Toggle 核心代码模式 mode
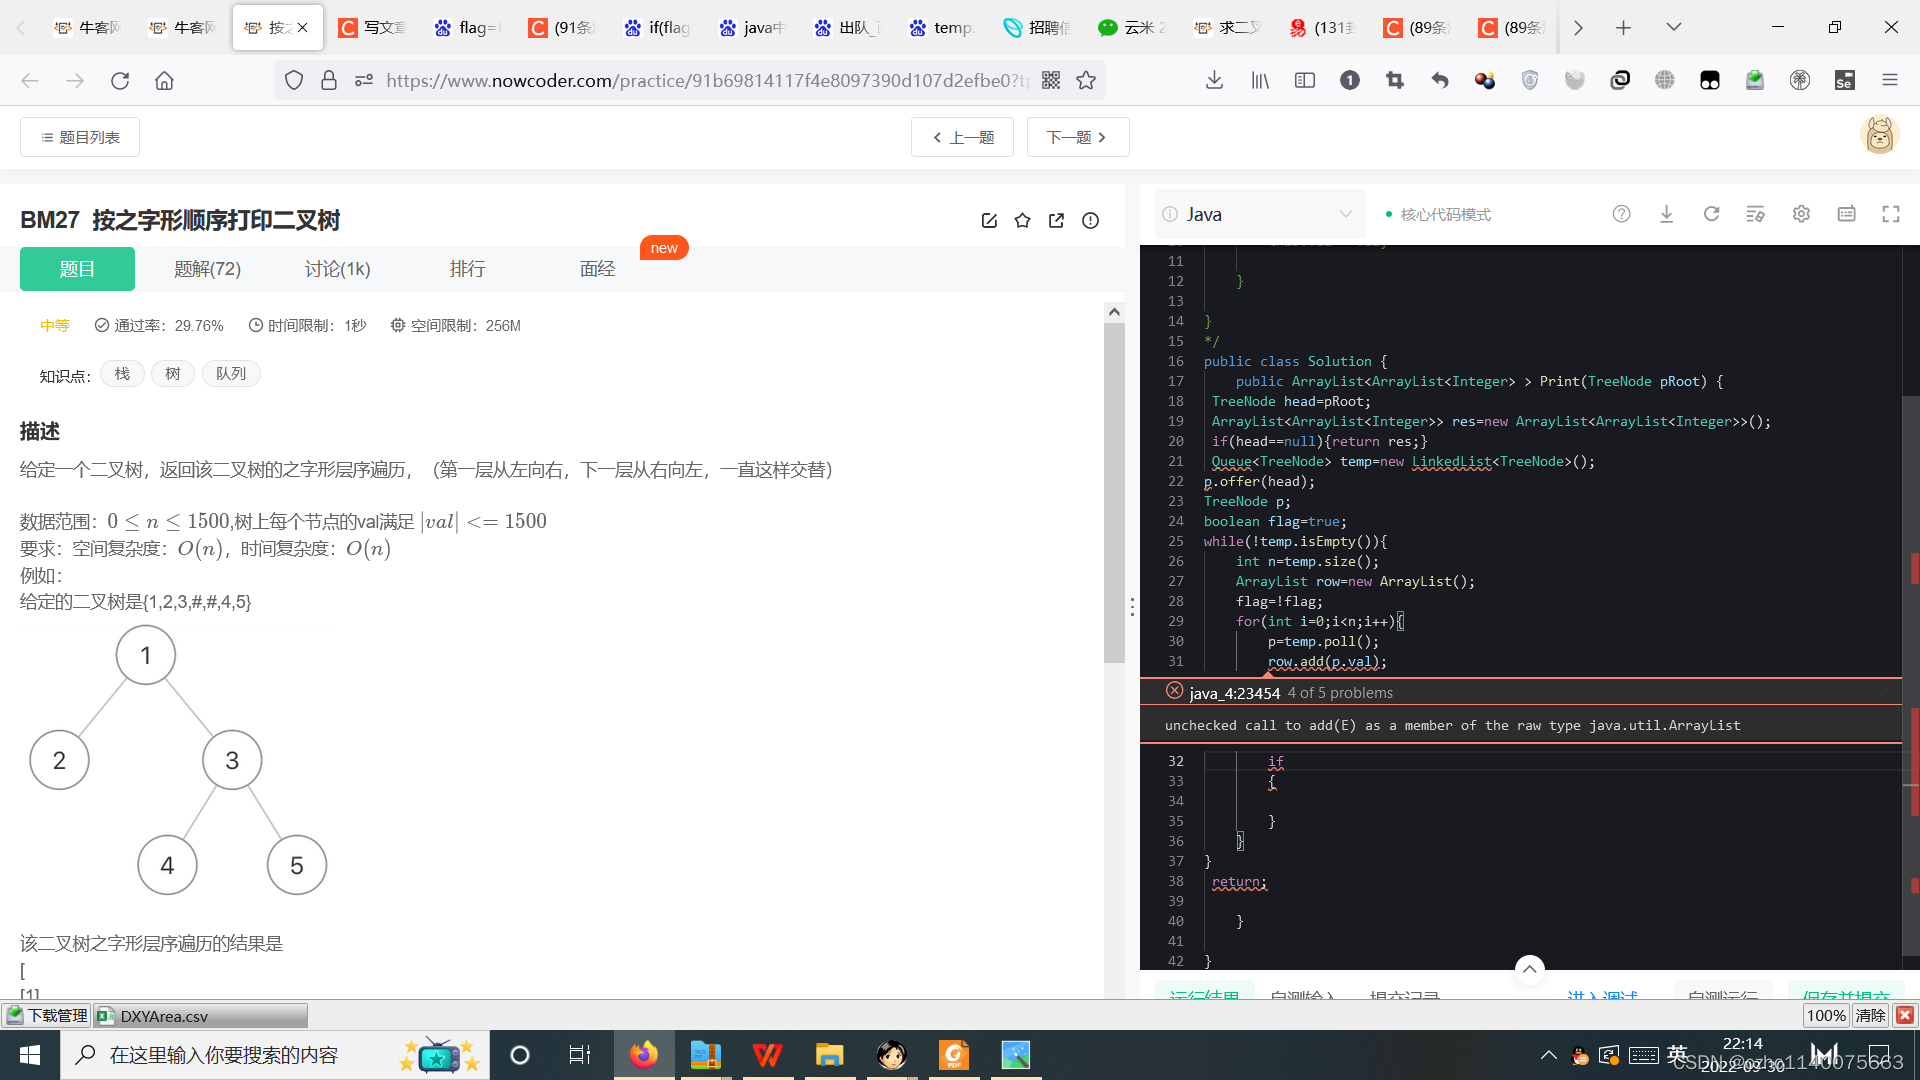The image size is (1920, 1080). (x=1438, y=215)
